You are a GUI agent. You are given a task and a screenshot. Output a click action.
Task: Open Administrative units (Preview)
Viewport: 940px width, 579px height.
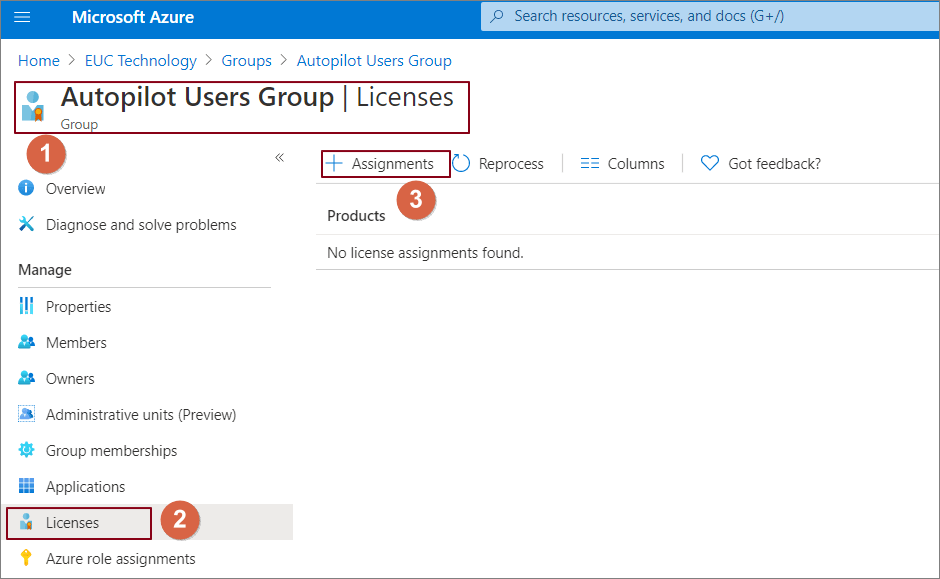point(141,415)
